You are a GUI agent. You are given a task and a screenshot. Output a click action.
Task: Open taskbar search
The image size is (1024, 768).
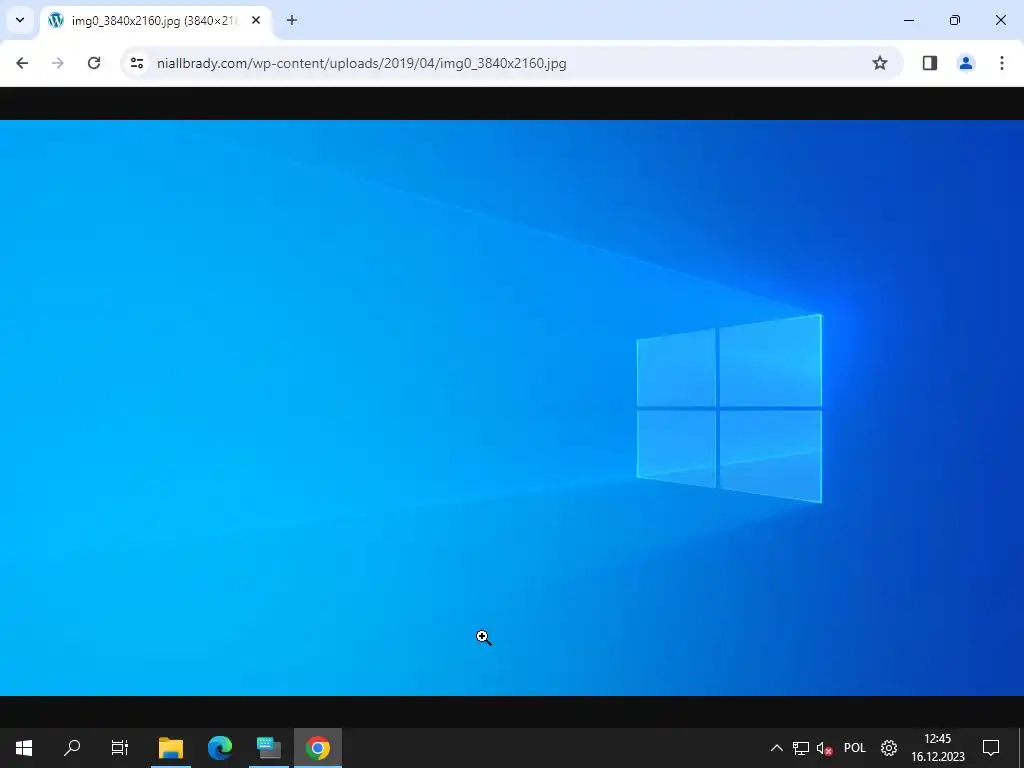[x=72, y=748]
